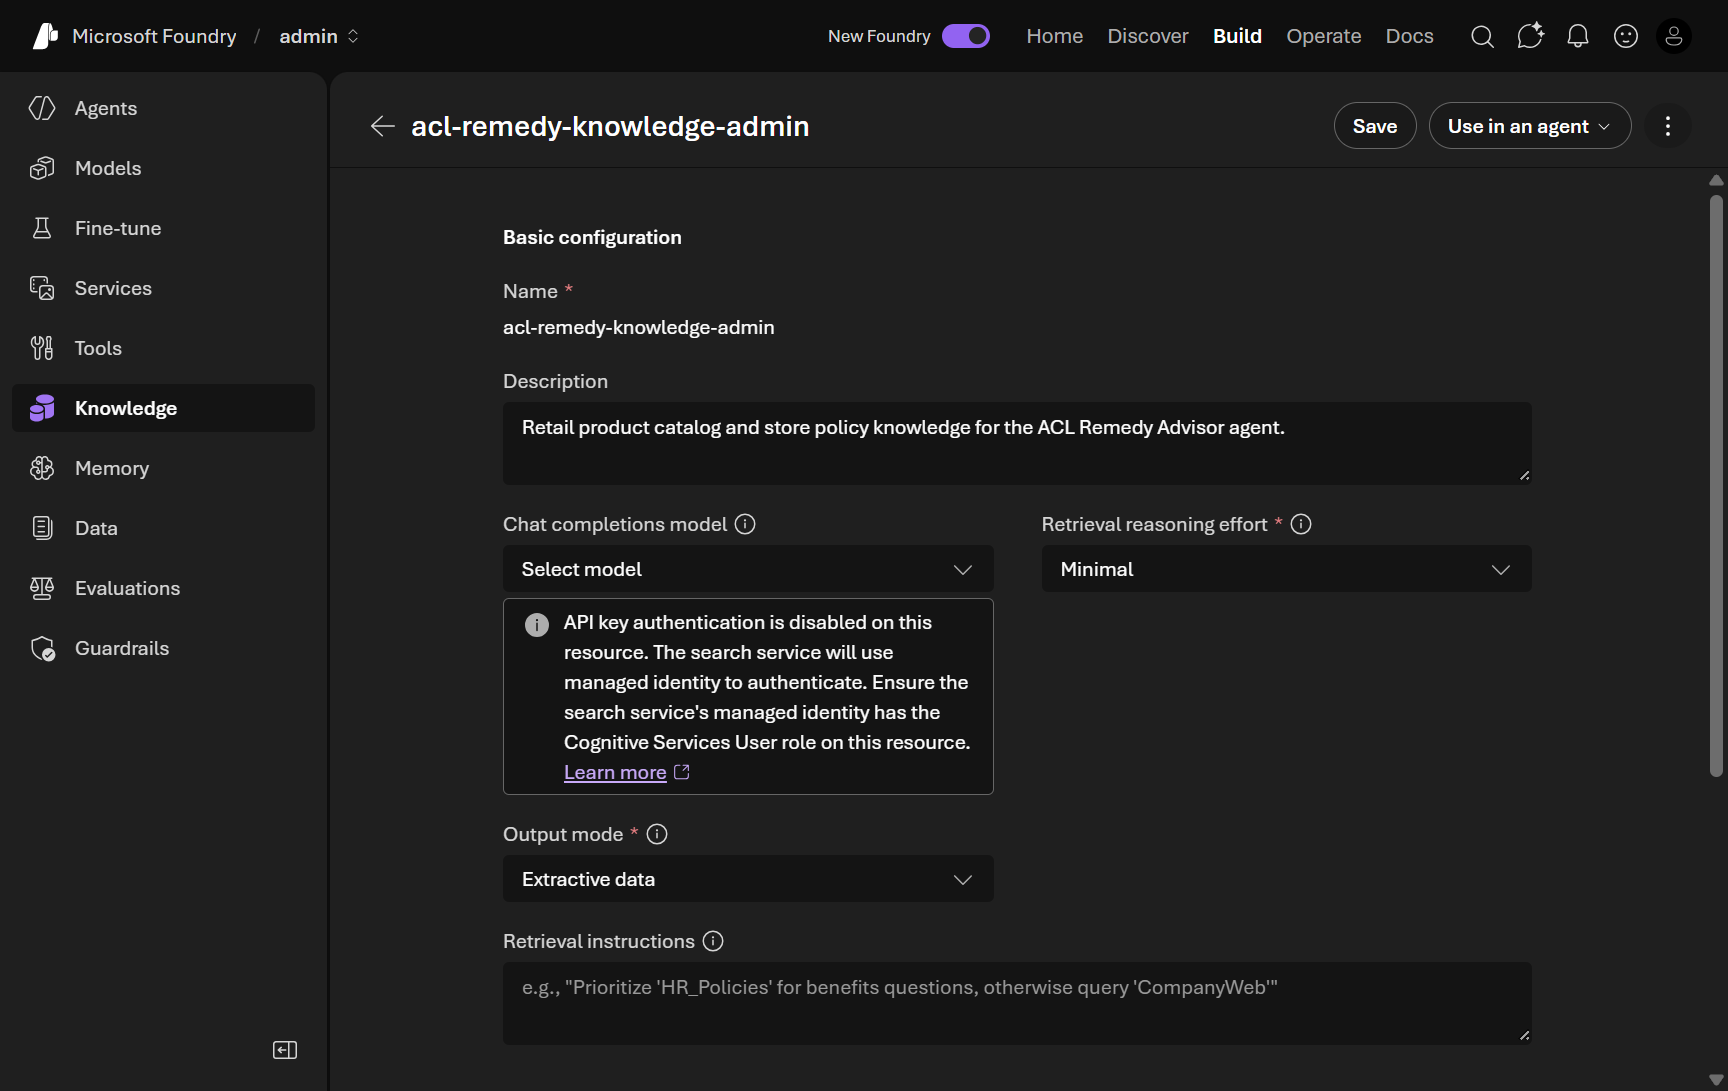Go to the Home tab
The height and width of the screenshot is (1091, 1728).
[1054, 37]
